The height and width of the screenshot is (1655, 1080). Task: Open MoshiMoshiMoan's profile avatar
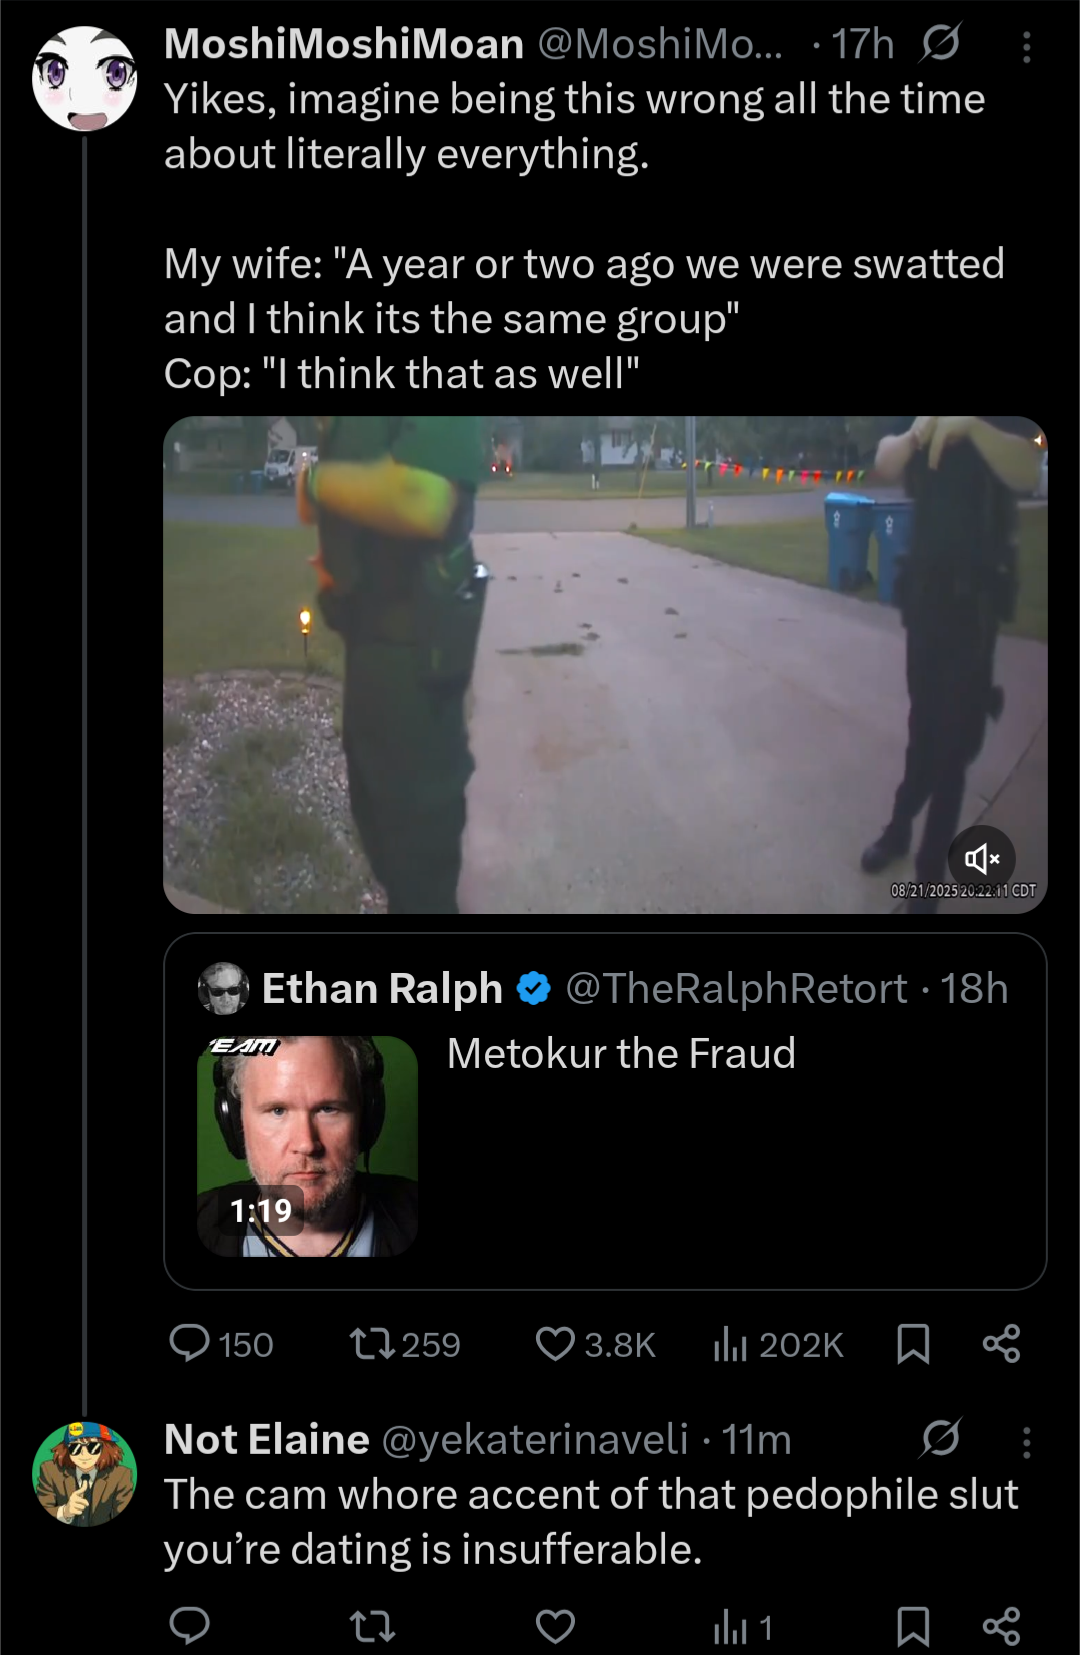point(84,79)
